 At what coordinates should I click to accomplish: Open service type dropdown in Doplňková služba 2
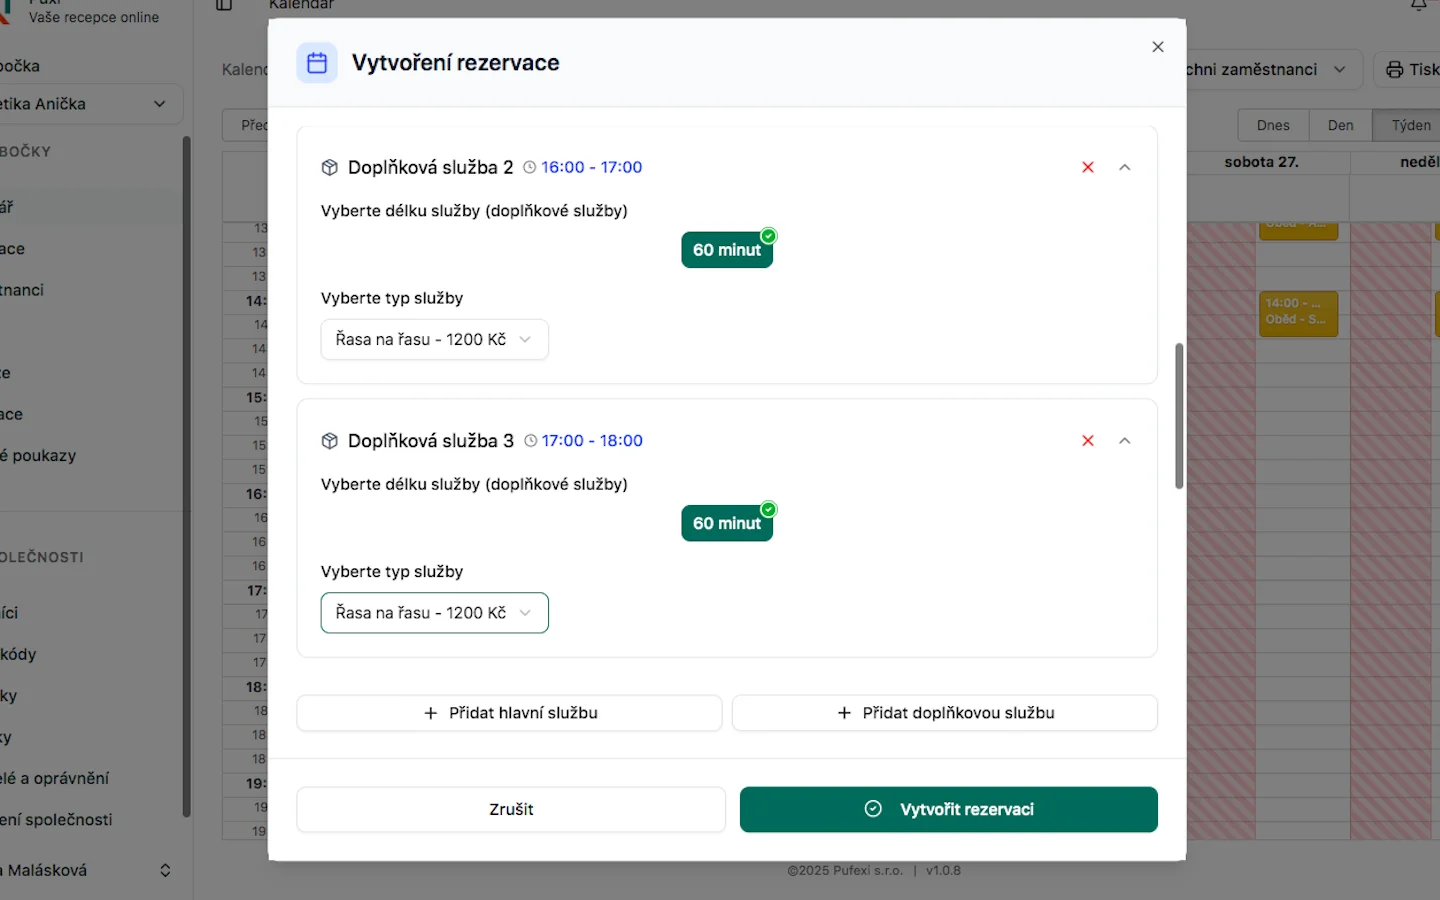[434, 340]
